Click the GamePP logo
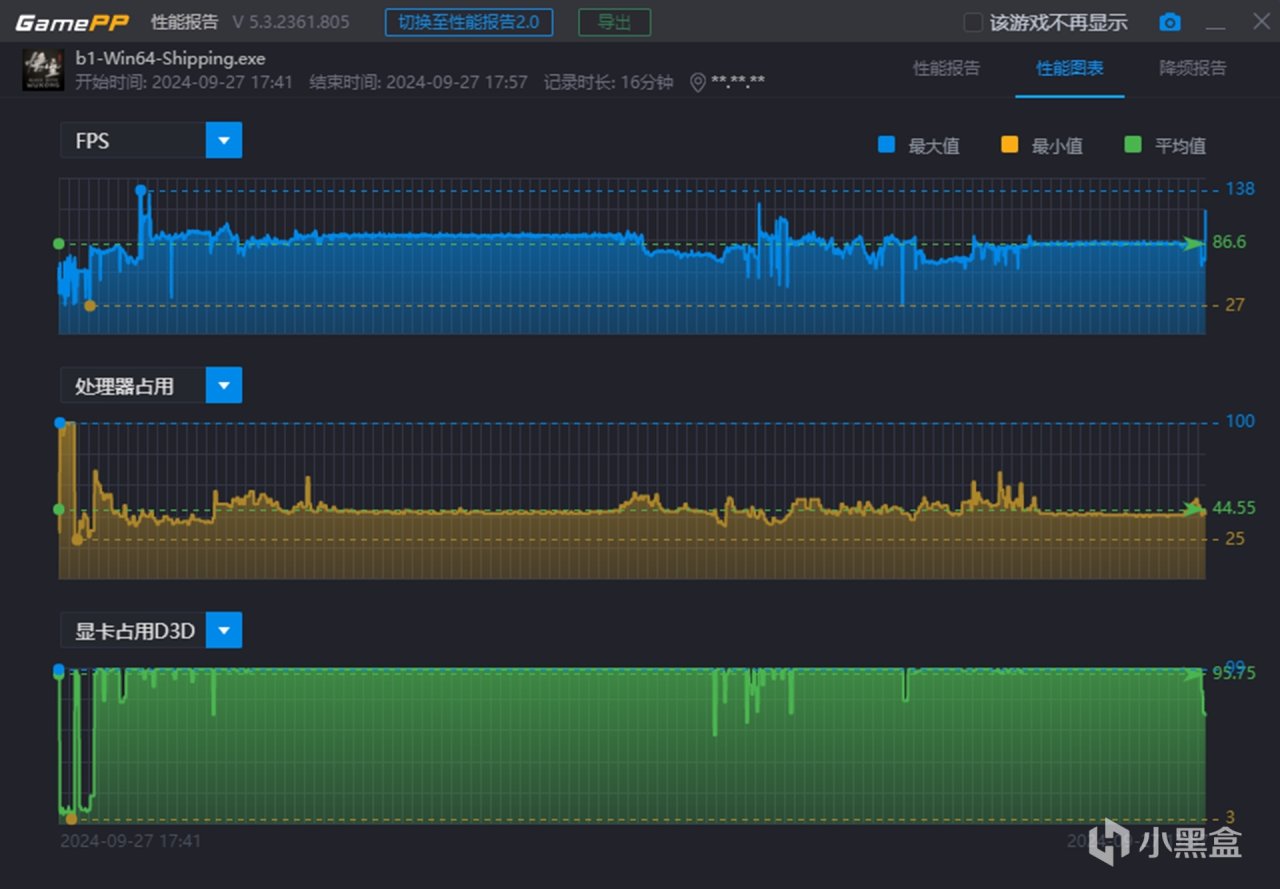The height and width of the screenshot is (889, 1280). [x=72, y=22]
